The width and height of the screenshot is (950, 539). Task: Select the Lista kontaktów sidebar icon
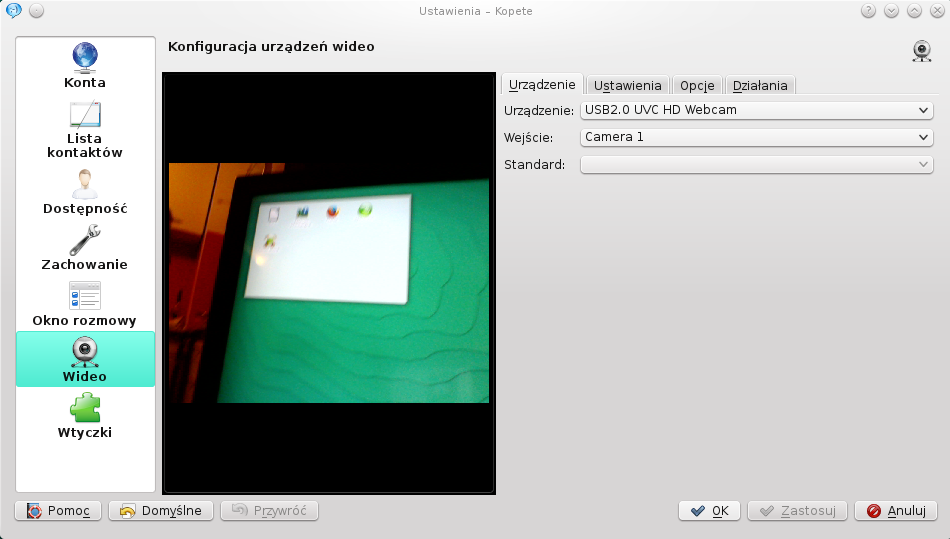tap(85, 114)
